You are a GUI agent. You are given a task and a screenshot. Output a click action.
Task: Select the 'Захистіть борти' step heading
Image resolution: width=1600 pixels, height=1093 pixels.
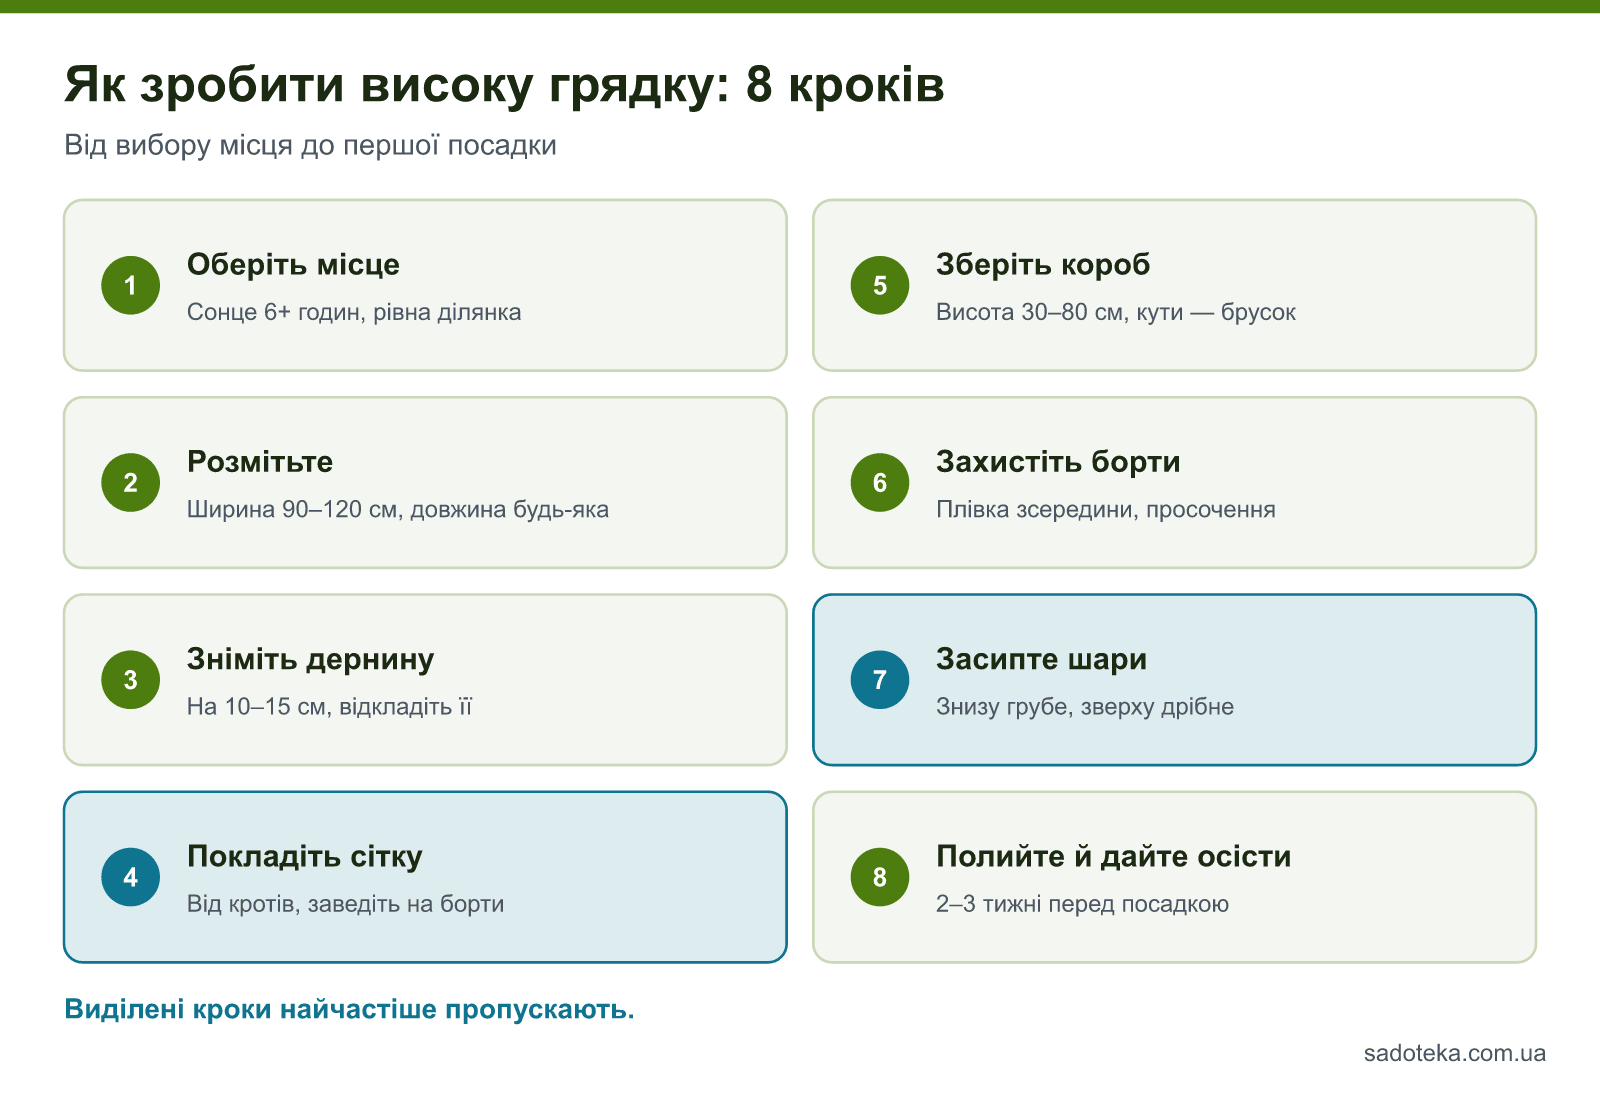click(x=1058, y=461)
